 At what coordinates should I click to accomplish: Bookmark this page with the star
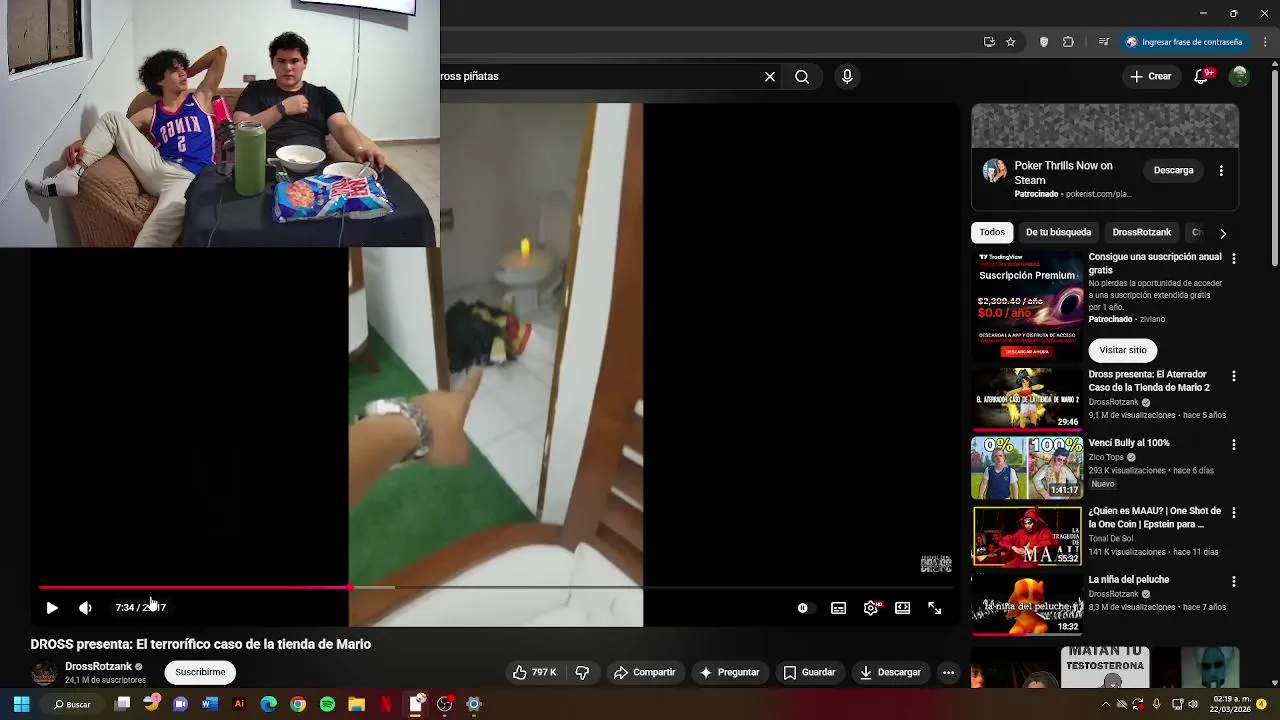click(1011, 42)
